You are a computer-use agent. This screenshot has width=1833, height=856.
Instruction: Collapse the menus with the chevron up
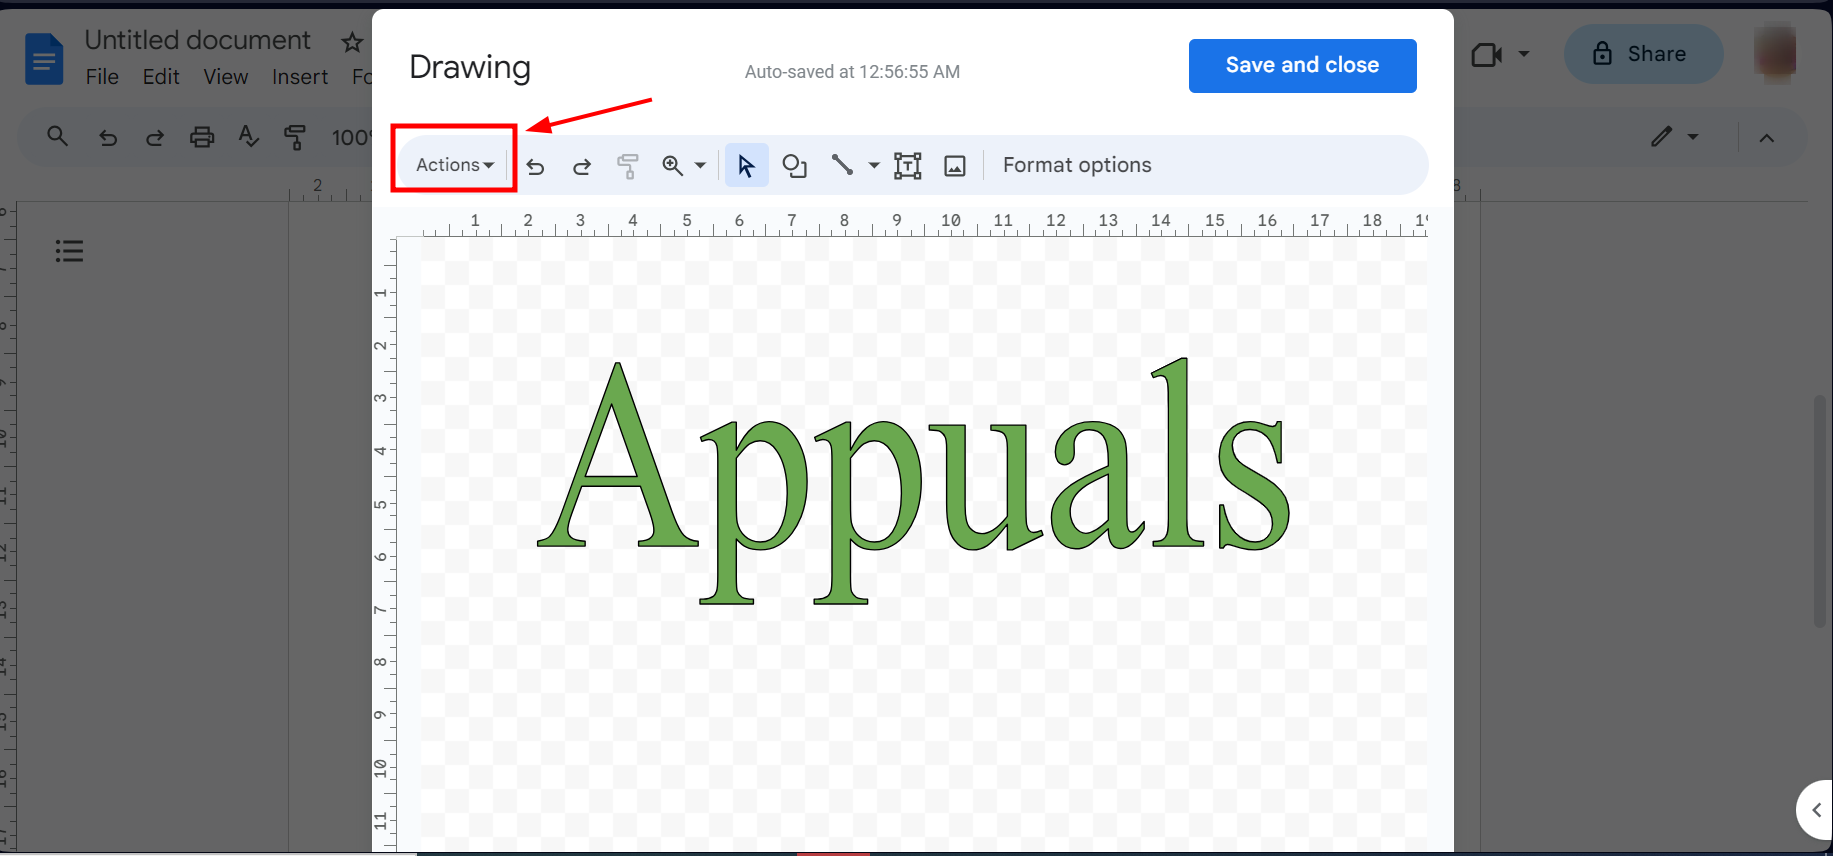click(x=1767, y=138)
